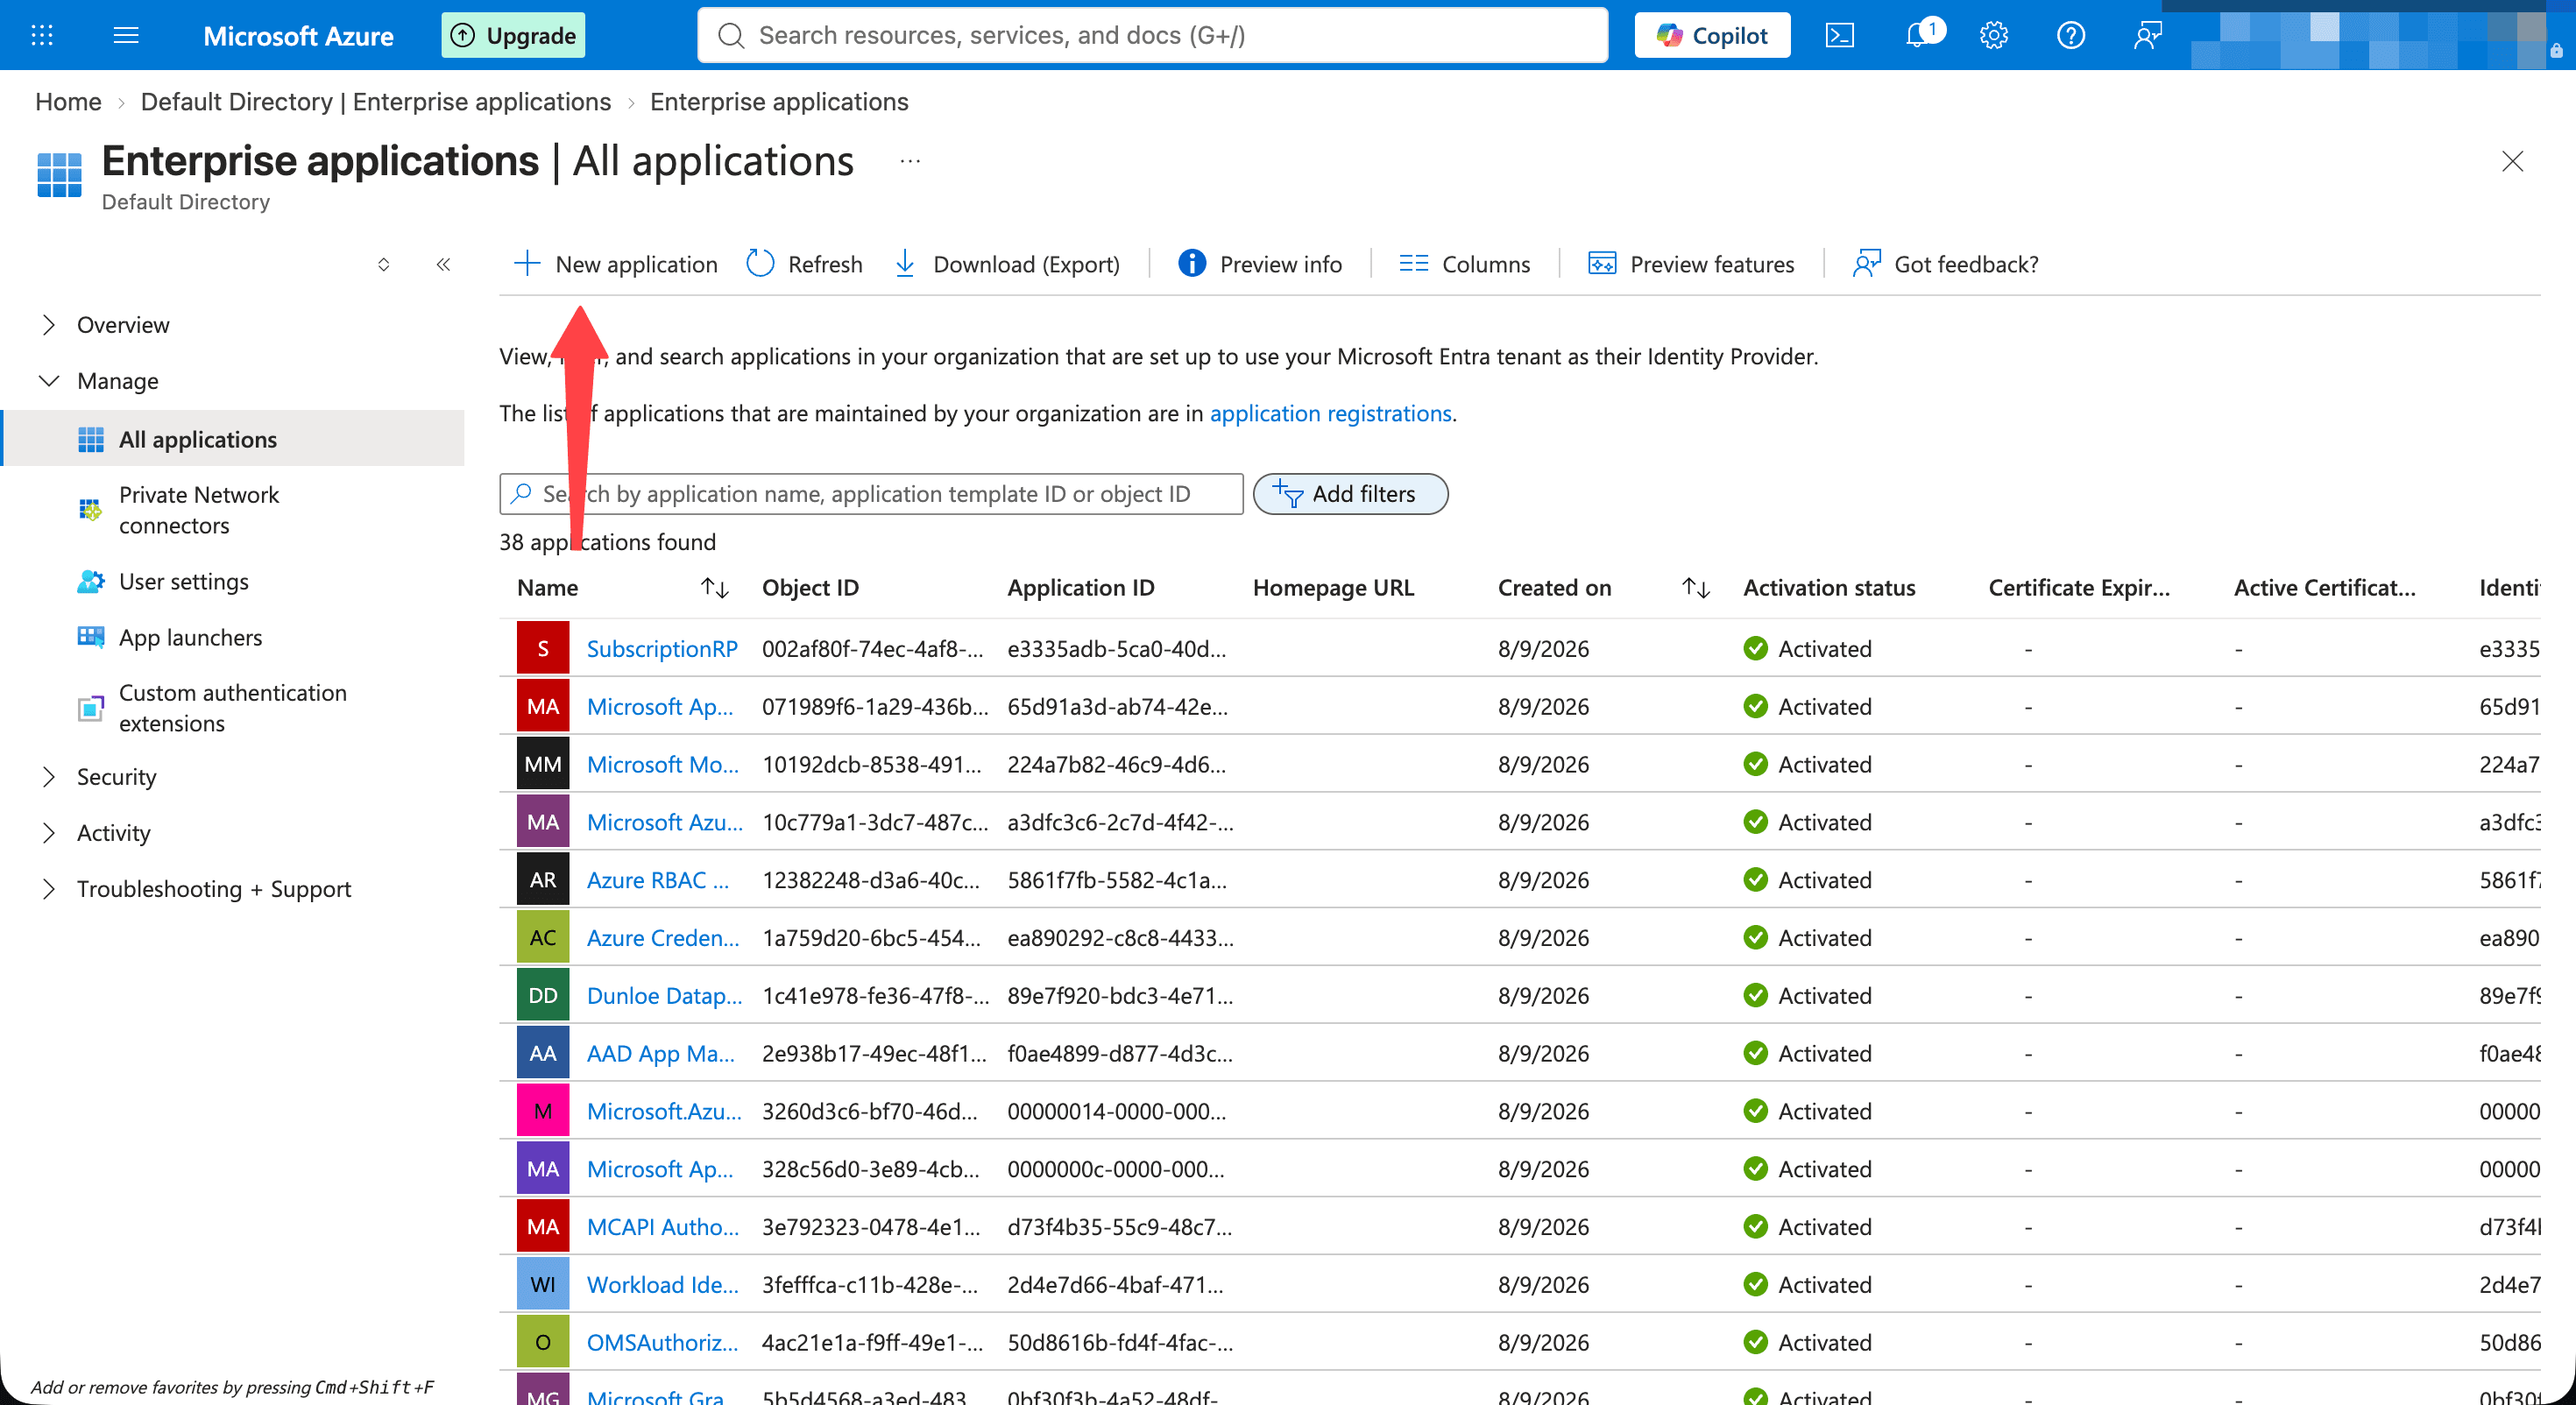The width and height of the screenshot is (2576, 1405).
Task: Click the Application ID column header
Action: click(x=1080, y=588)
